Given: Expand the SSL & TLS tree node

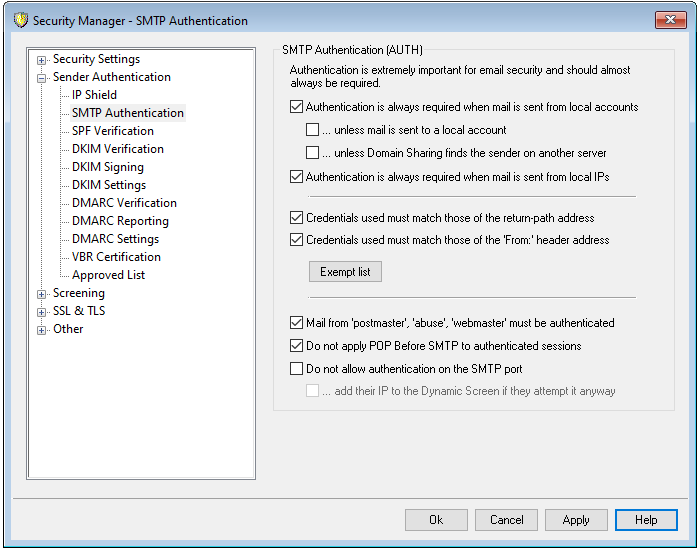Looking at the screenshot, I should pyautogui.click(x=42, y=312).
